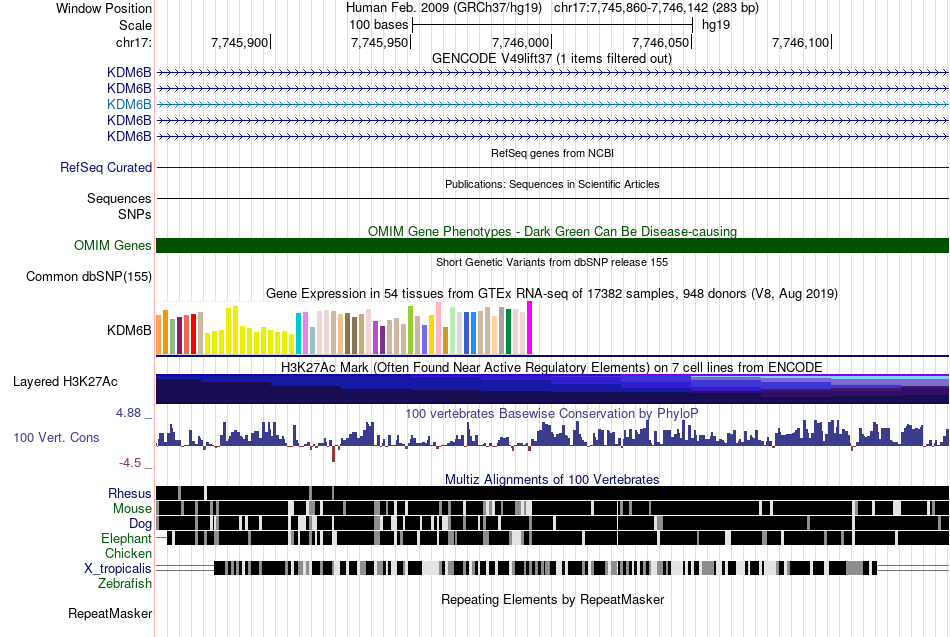950x637 pixels.
Task: Click the RefSeq Curated track label
Action: [106, 167]
